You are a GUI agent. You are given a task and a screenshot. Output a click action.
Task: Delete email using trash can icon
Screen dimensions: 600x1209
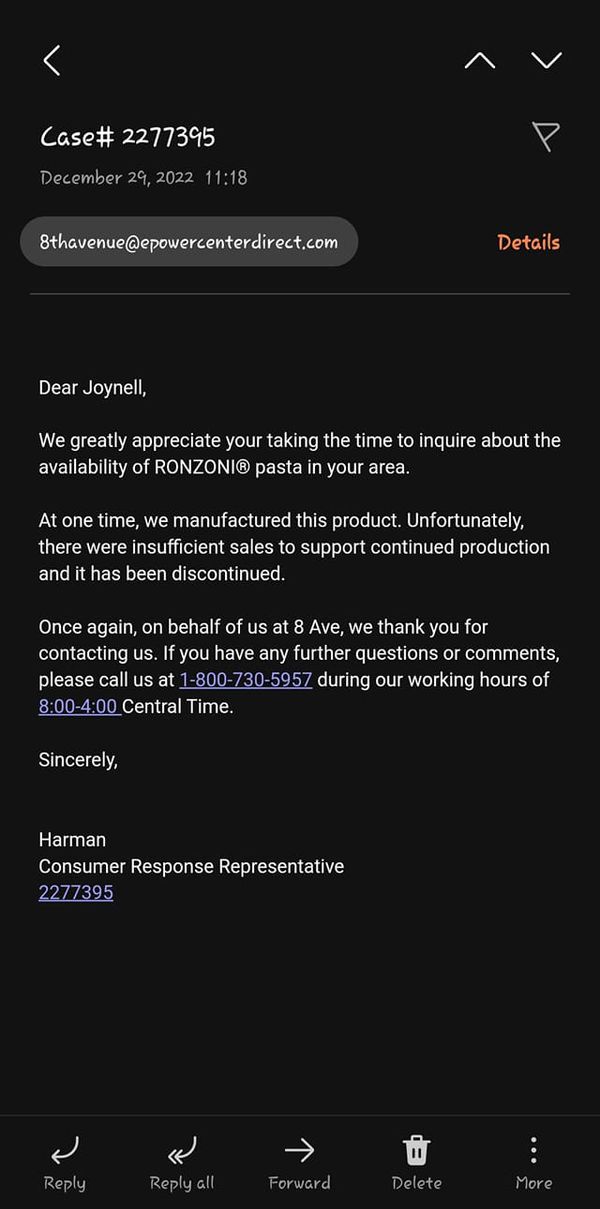[x=416, y=1150]
